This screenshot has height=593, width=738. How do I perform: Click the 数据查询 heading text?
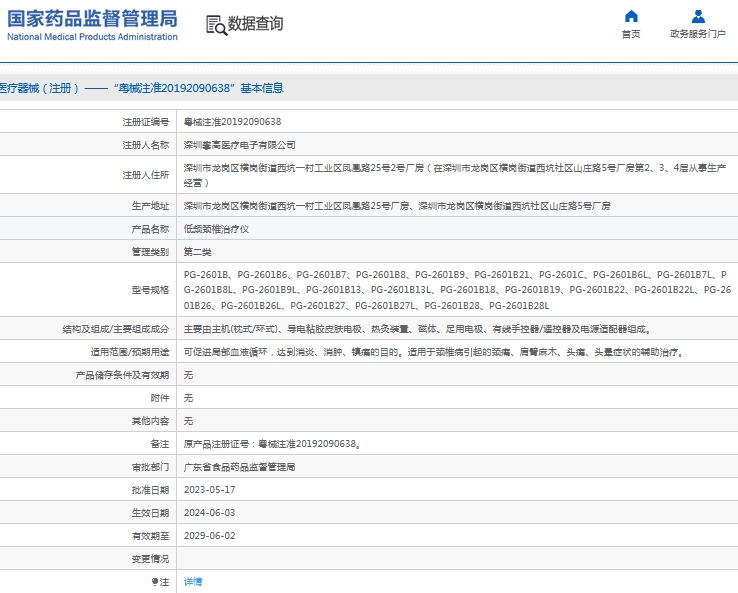[256, 24]
